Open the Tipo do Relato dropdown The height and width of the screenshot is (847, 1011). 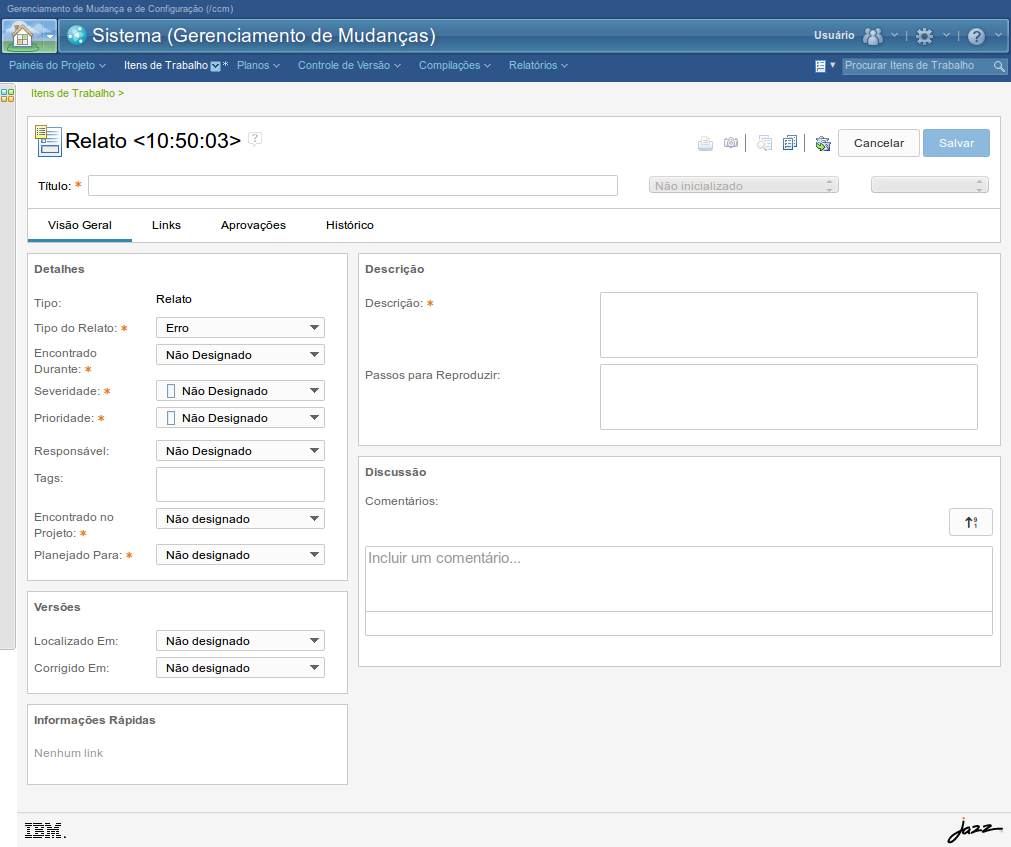click(240, 327)
